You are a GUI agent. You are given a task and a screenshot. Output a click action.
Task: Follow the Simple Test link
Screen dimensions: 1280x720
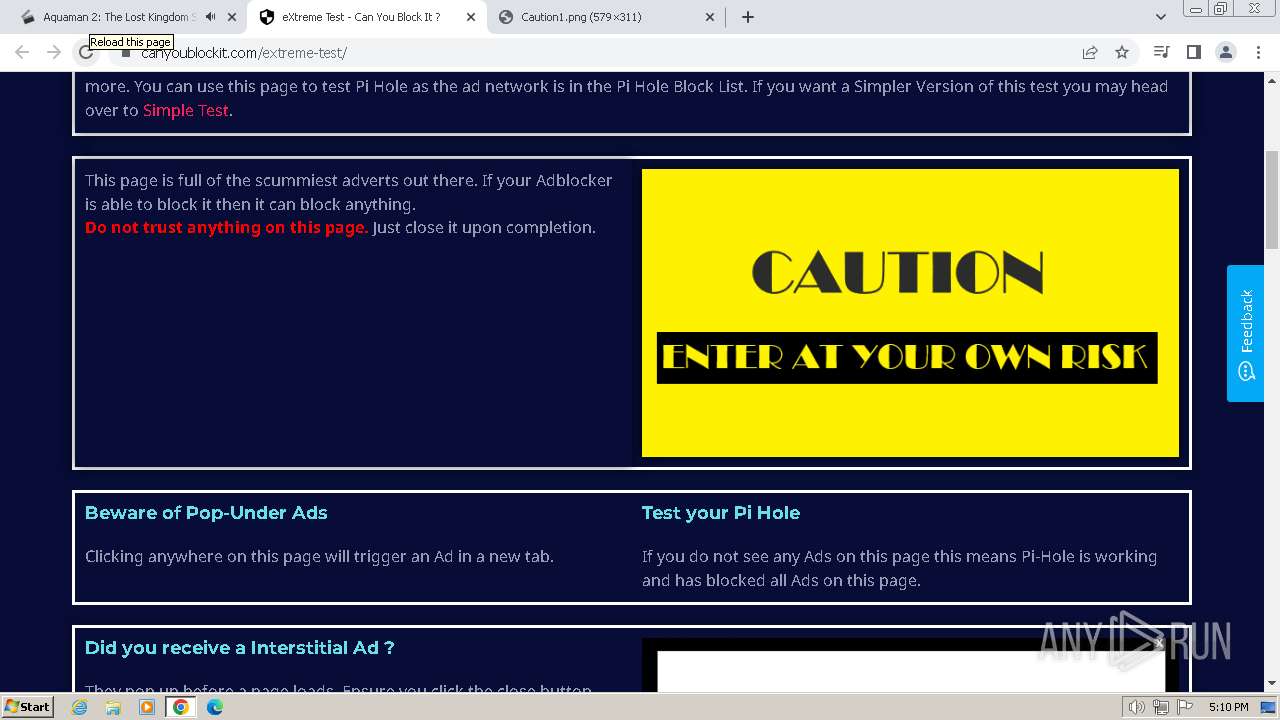pos(186,110)
